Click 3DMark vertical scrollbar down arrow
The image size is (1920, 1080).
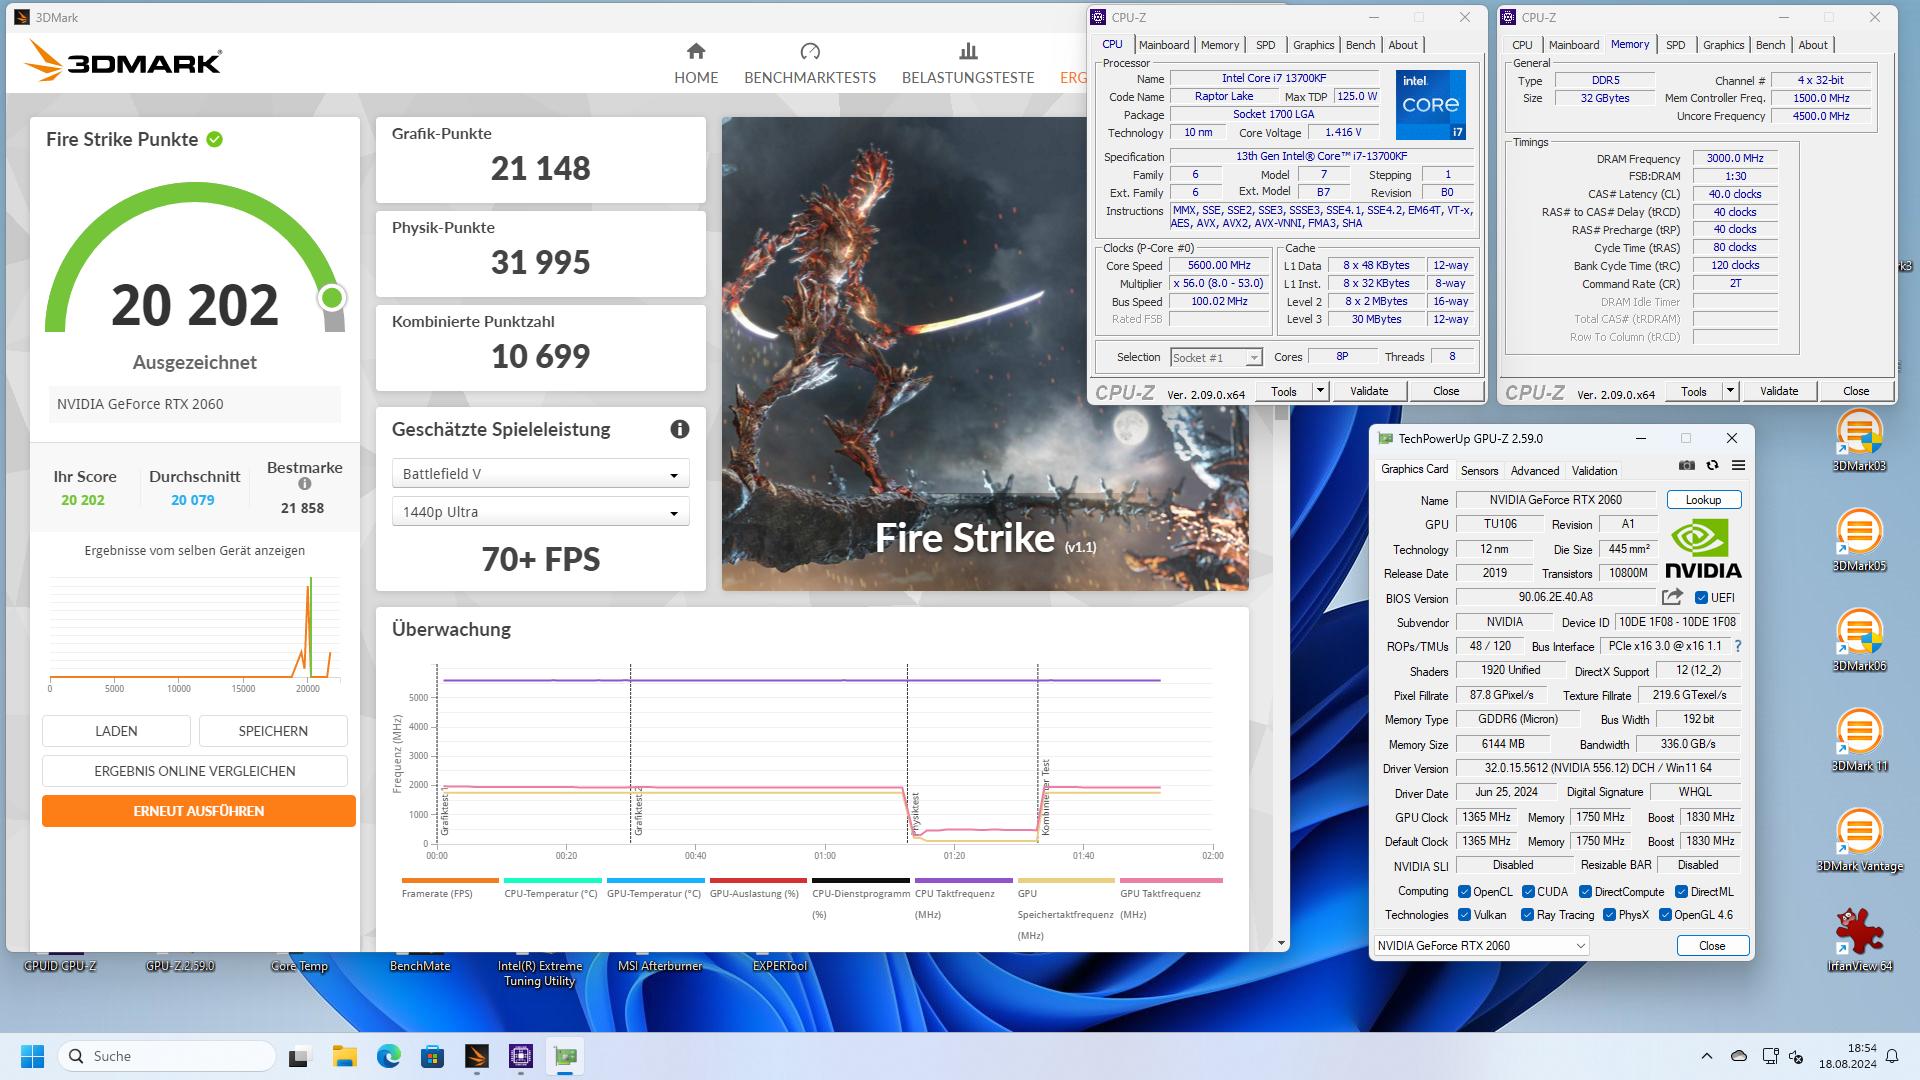[x=1281, y=942]
